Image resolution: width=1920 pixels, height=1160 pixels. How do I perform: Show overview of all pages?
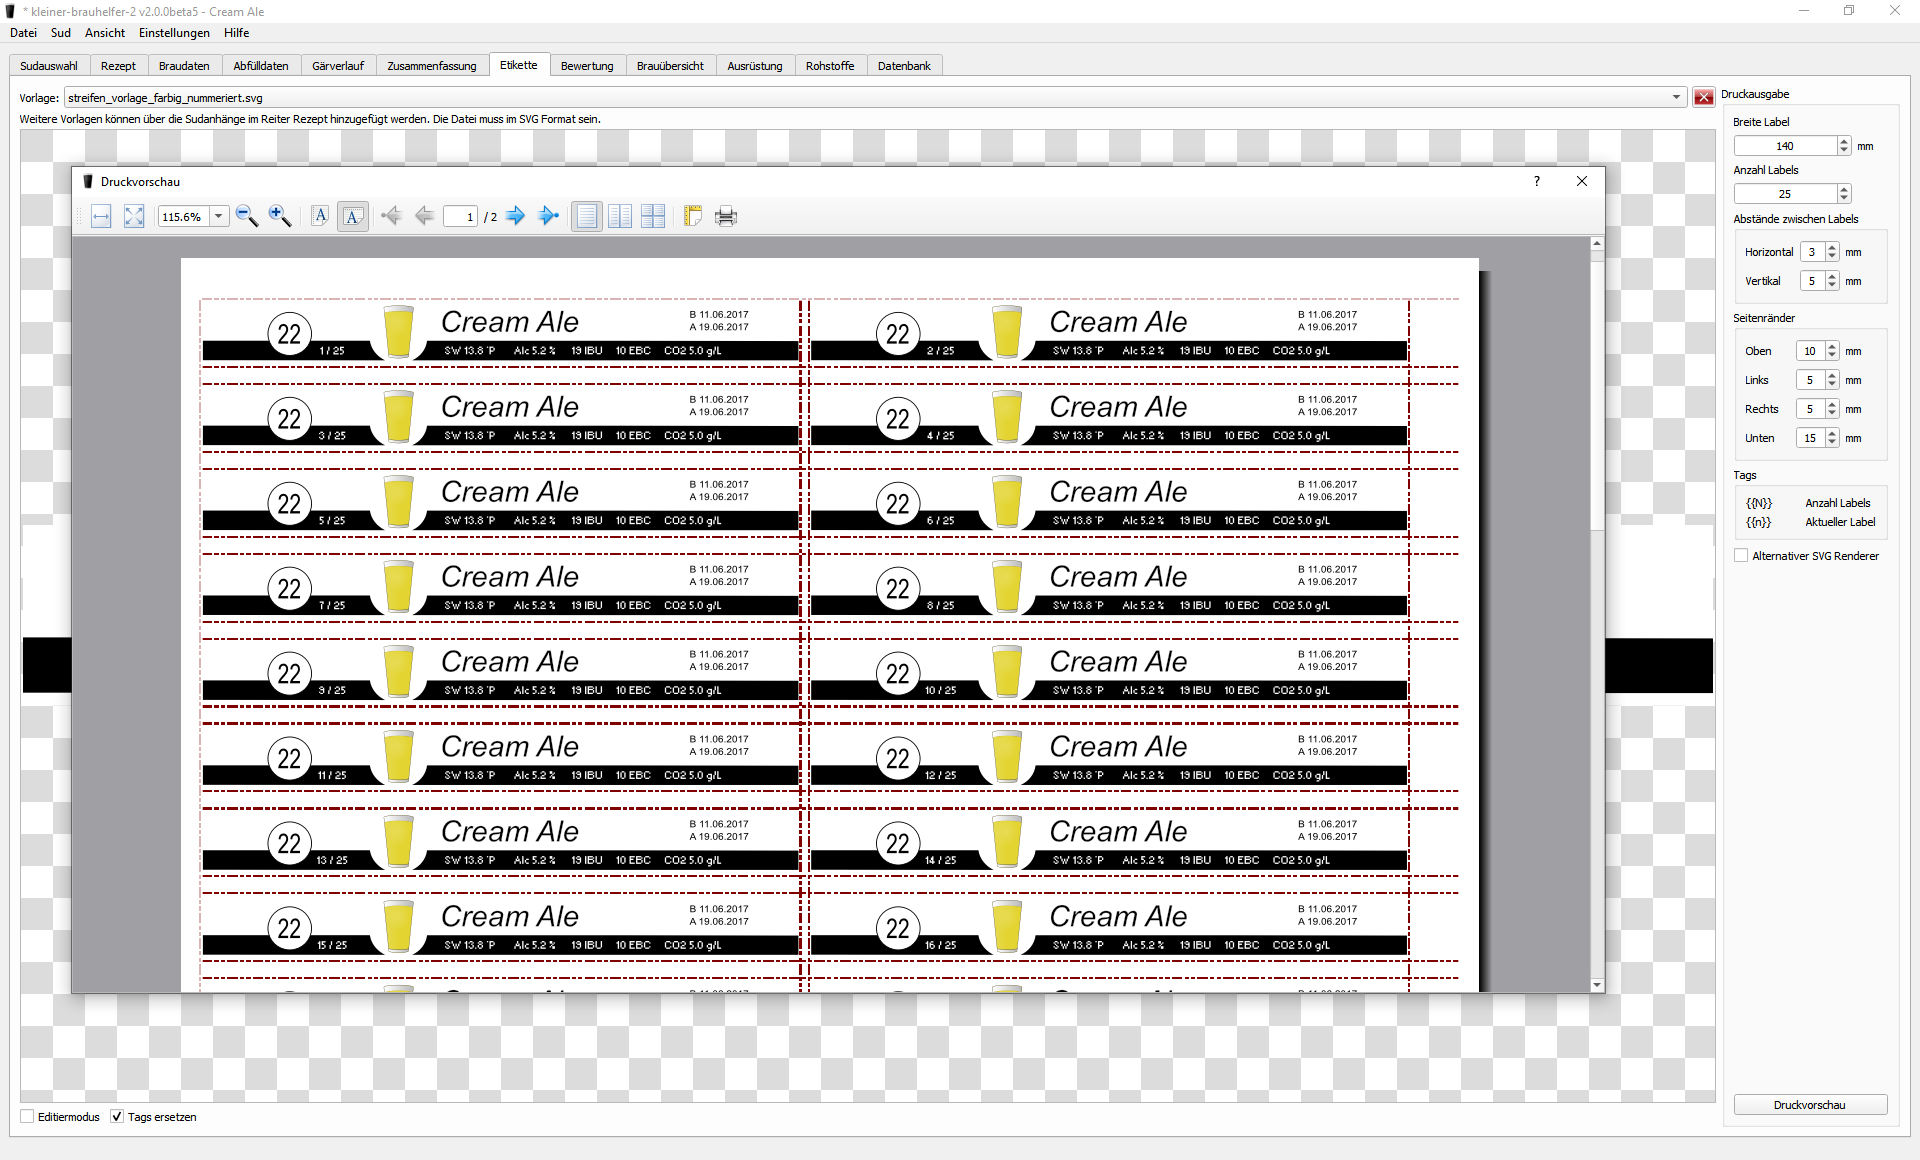click(653, 216)
